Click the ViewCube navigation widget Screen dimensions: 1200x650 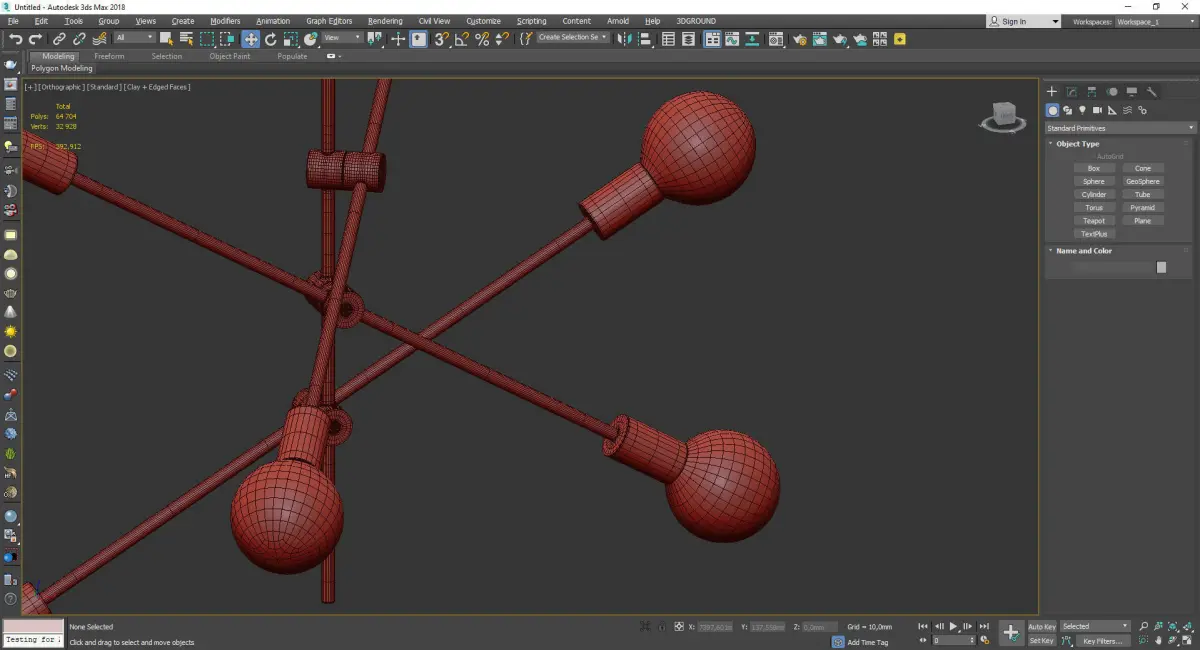coord(1003,116)
